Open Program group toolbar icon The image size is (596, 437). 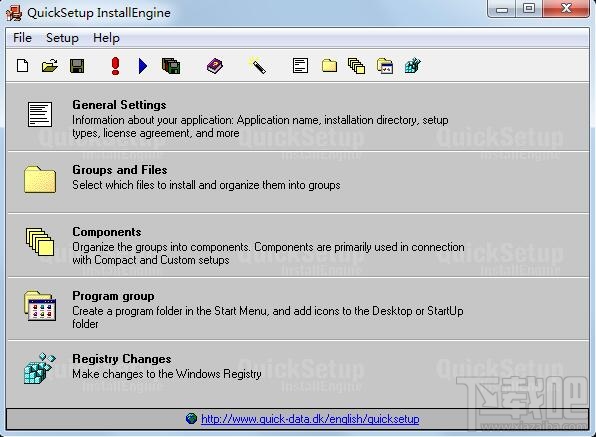(x=385, y=66)
